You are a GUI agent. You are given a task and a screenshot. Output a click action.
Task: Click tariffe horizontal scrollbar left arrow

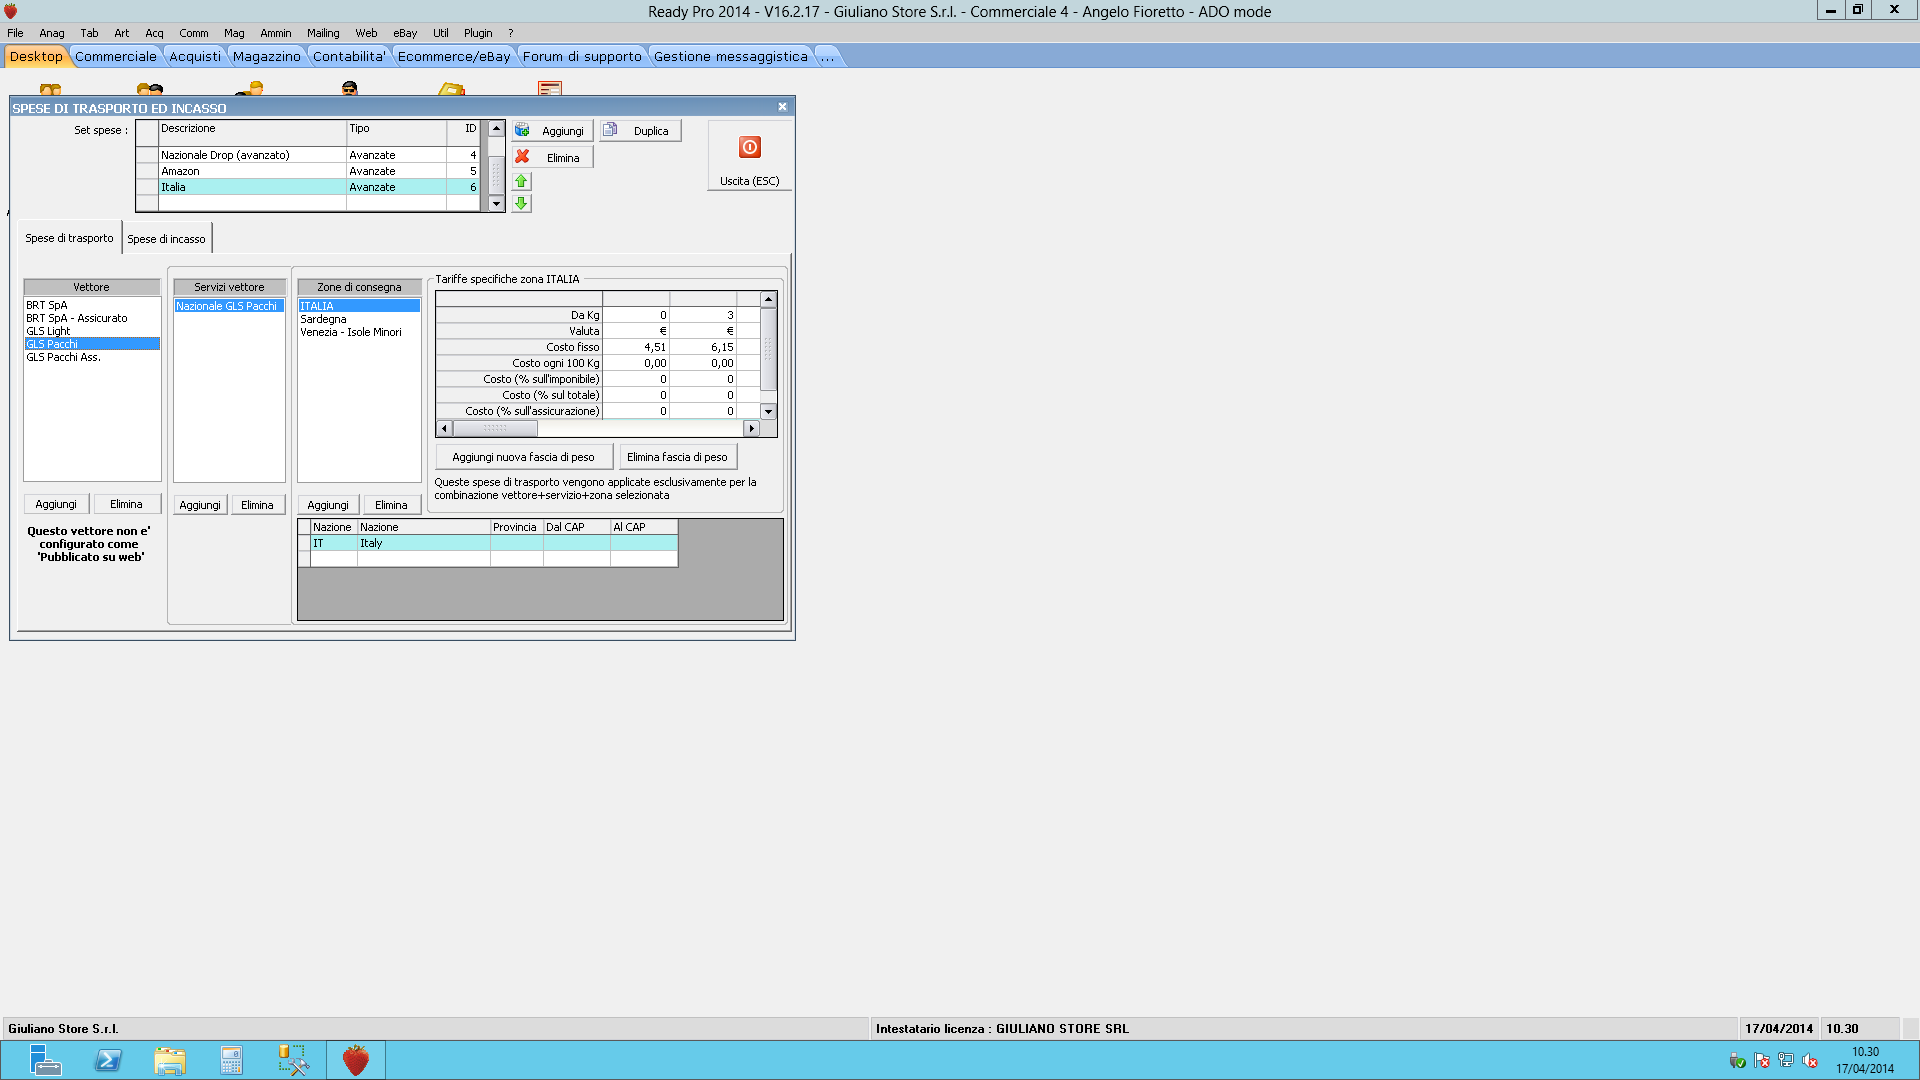point(445,428)
